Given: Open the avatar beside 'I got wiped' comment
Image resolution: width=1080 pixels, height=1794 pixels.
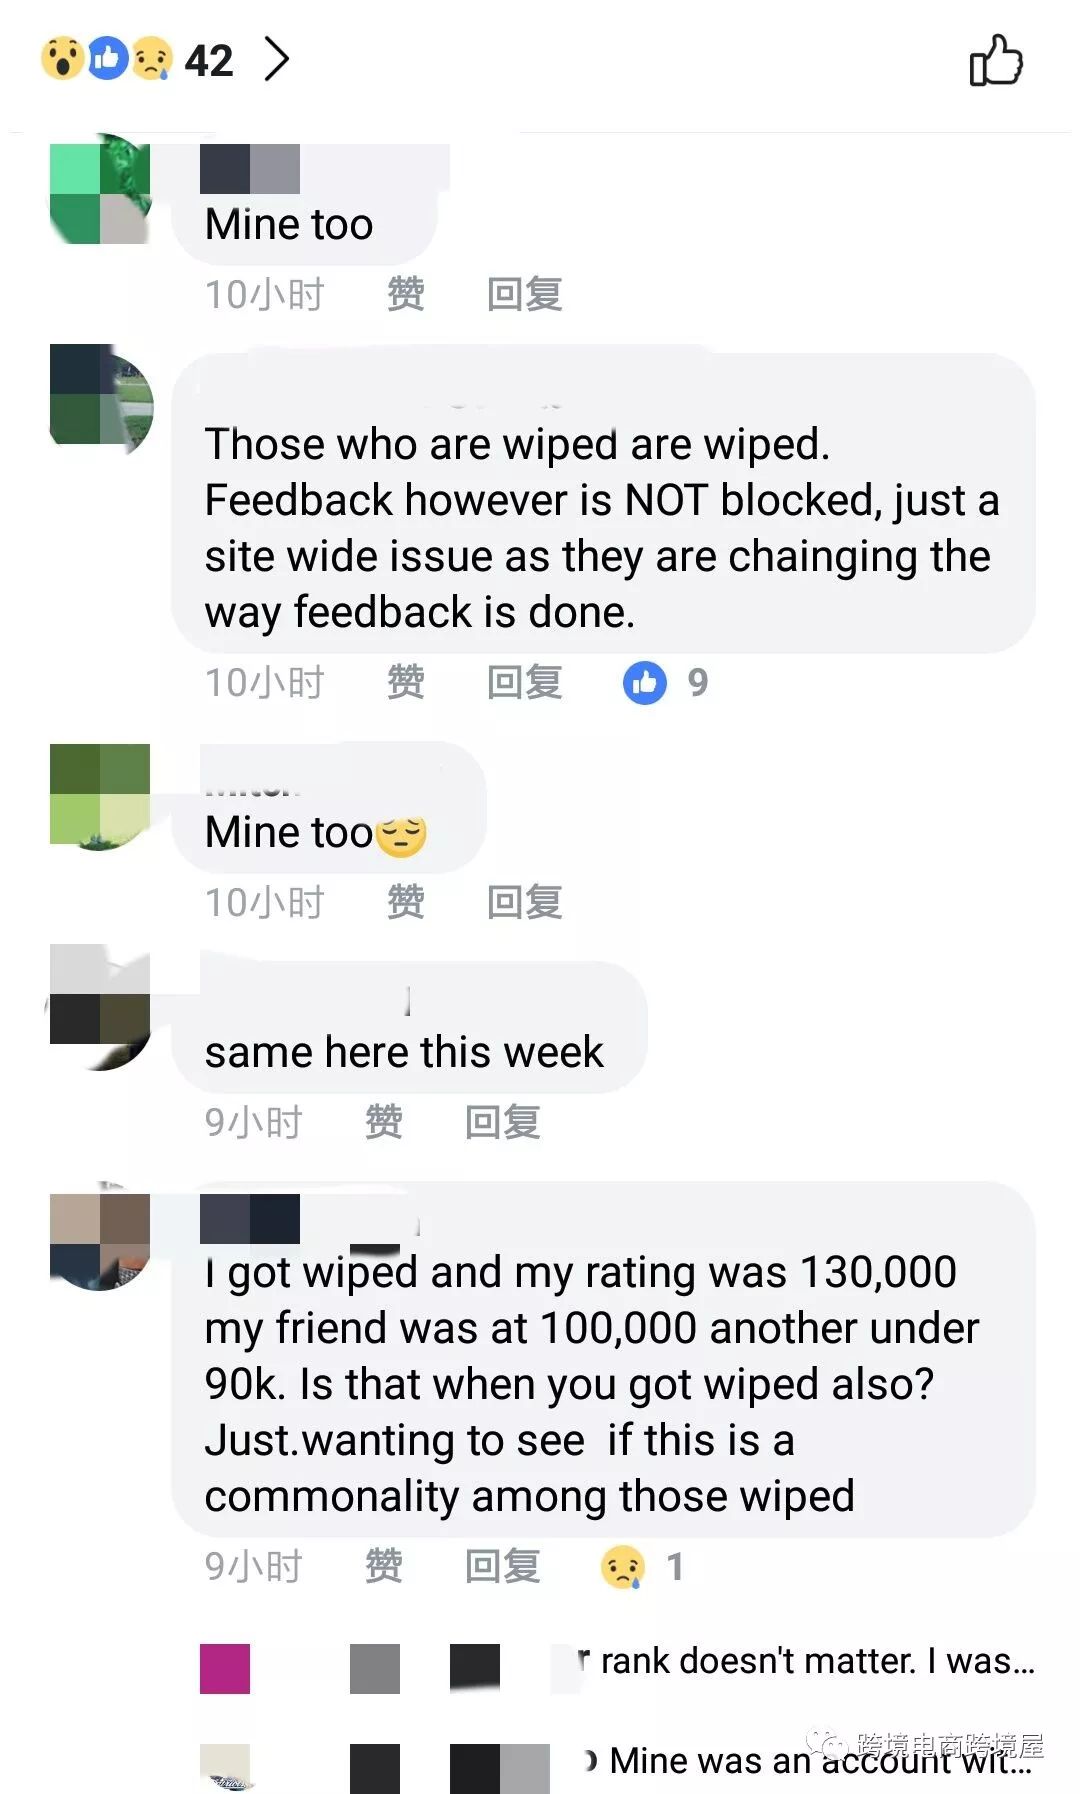Looking at the screenshot, I should (x=100, y=1240).
